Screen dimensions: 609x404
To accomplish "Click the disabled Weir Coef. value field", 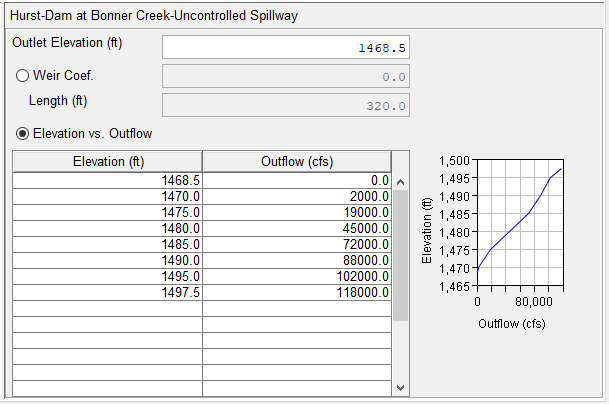I will coord(286,77).
